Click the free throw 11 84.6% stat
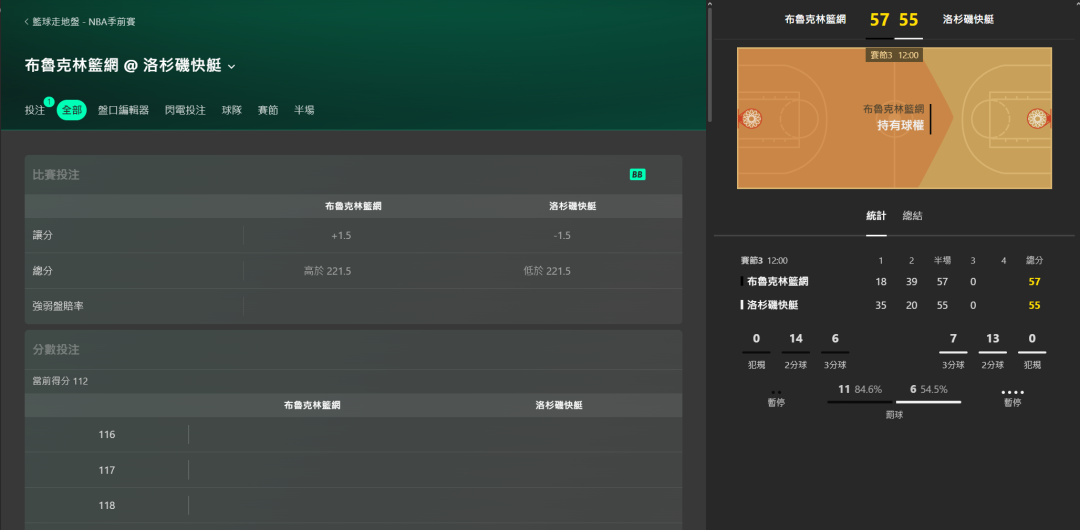Screen dimensions: 1080x530 pyautogui.click(x=860, y=389)
